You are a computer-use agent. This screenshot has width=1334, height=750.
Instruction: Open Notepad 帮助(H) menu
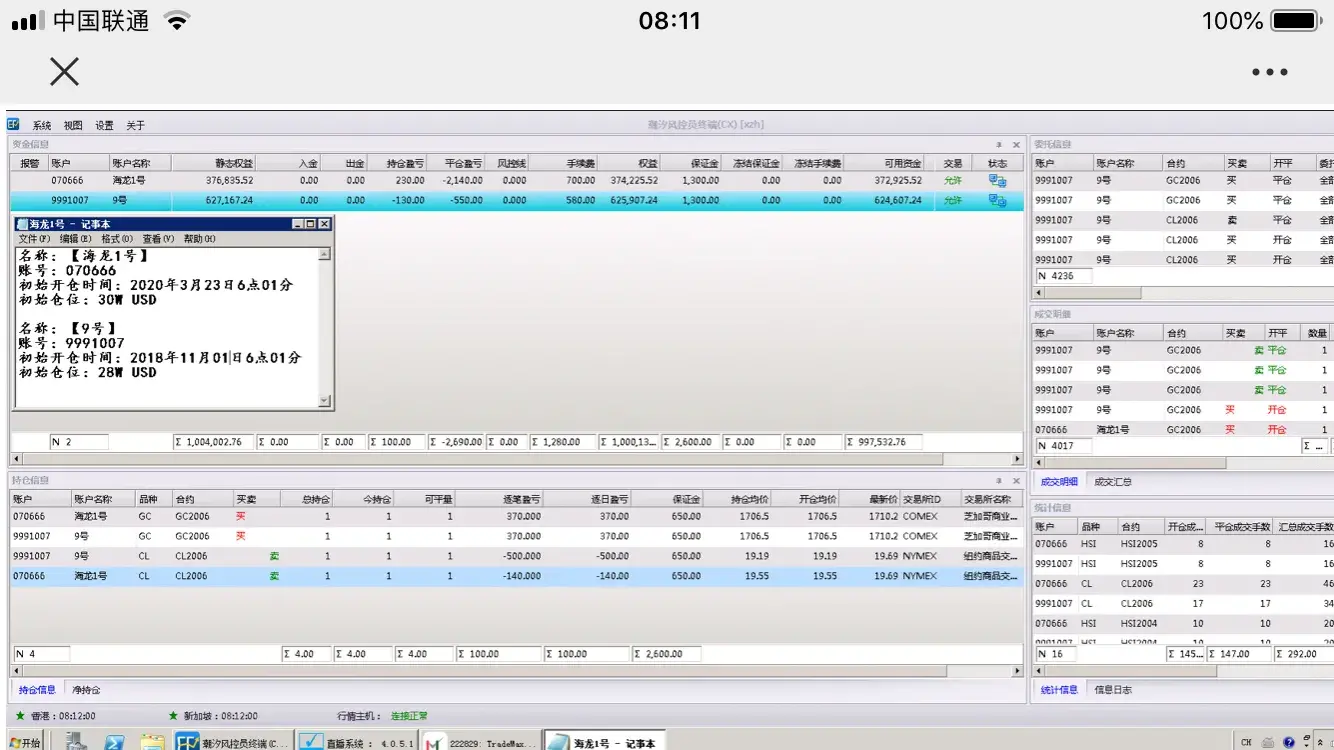pos(199,239)
